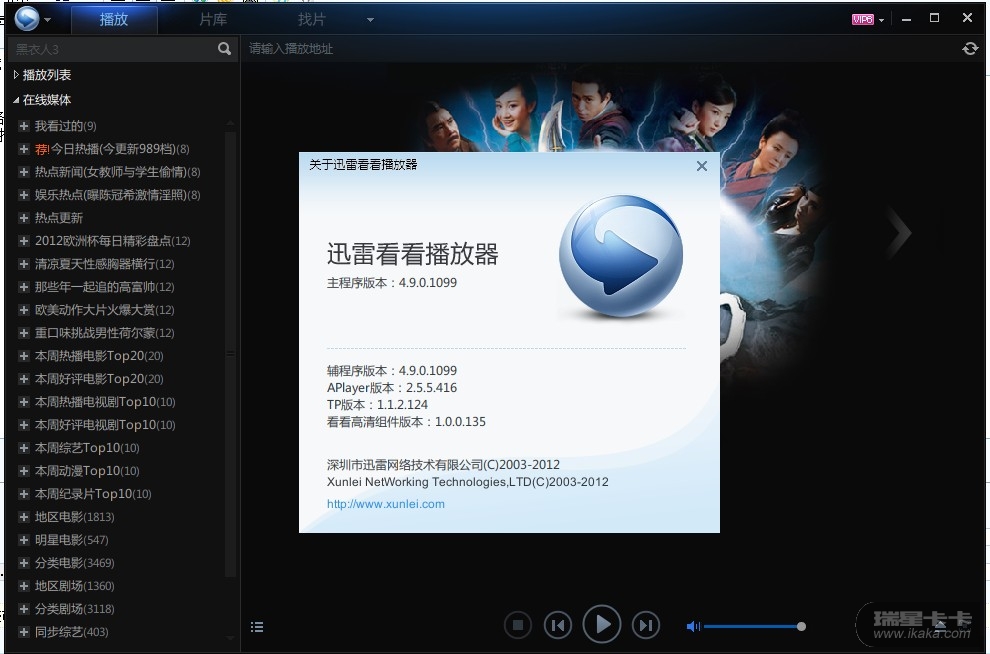Skip to the previous track
Screen dimensions: 990x654
558,625
